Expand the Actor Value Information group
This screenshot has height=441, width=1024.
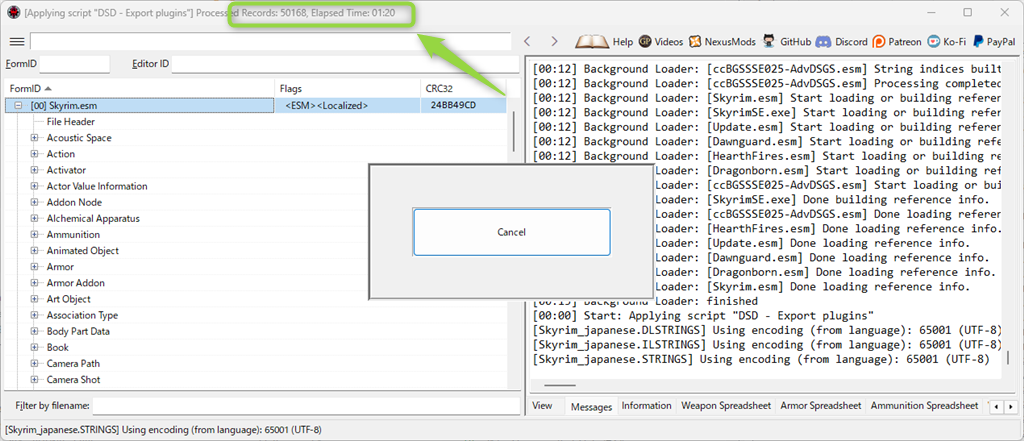click(x=35, y=186)
